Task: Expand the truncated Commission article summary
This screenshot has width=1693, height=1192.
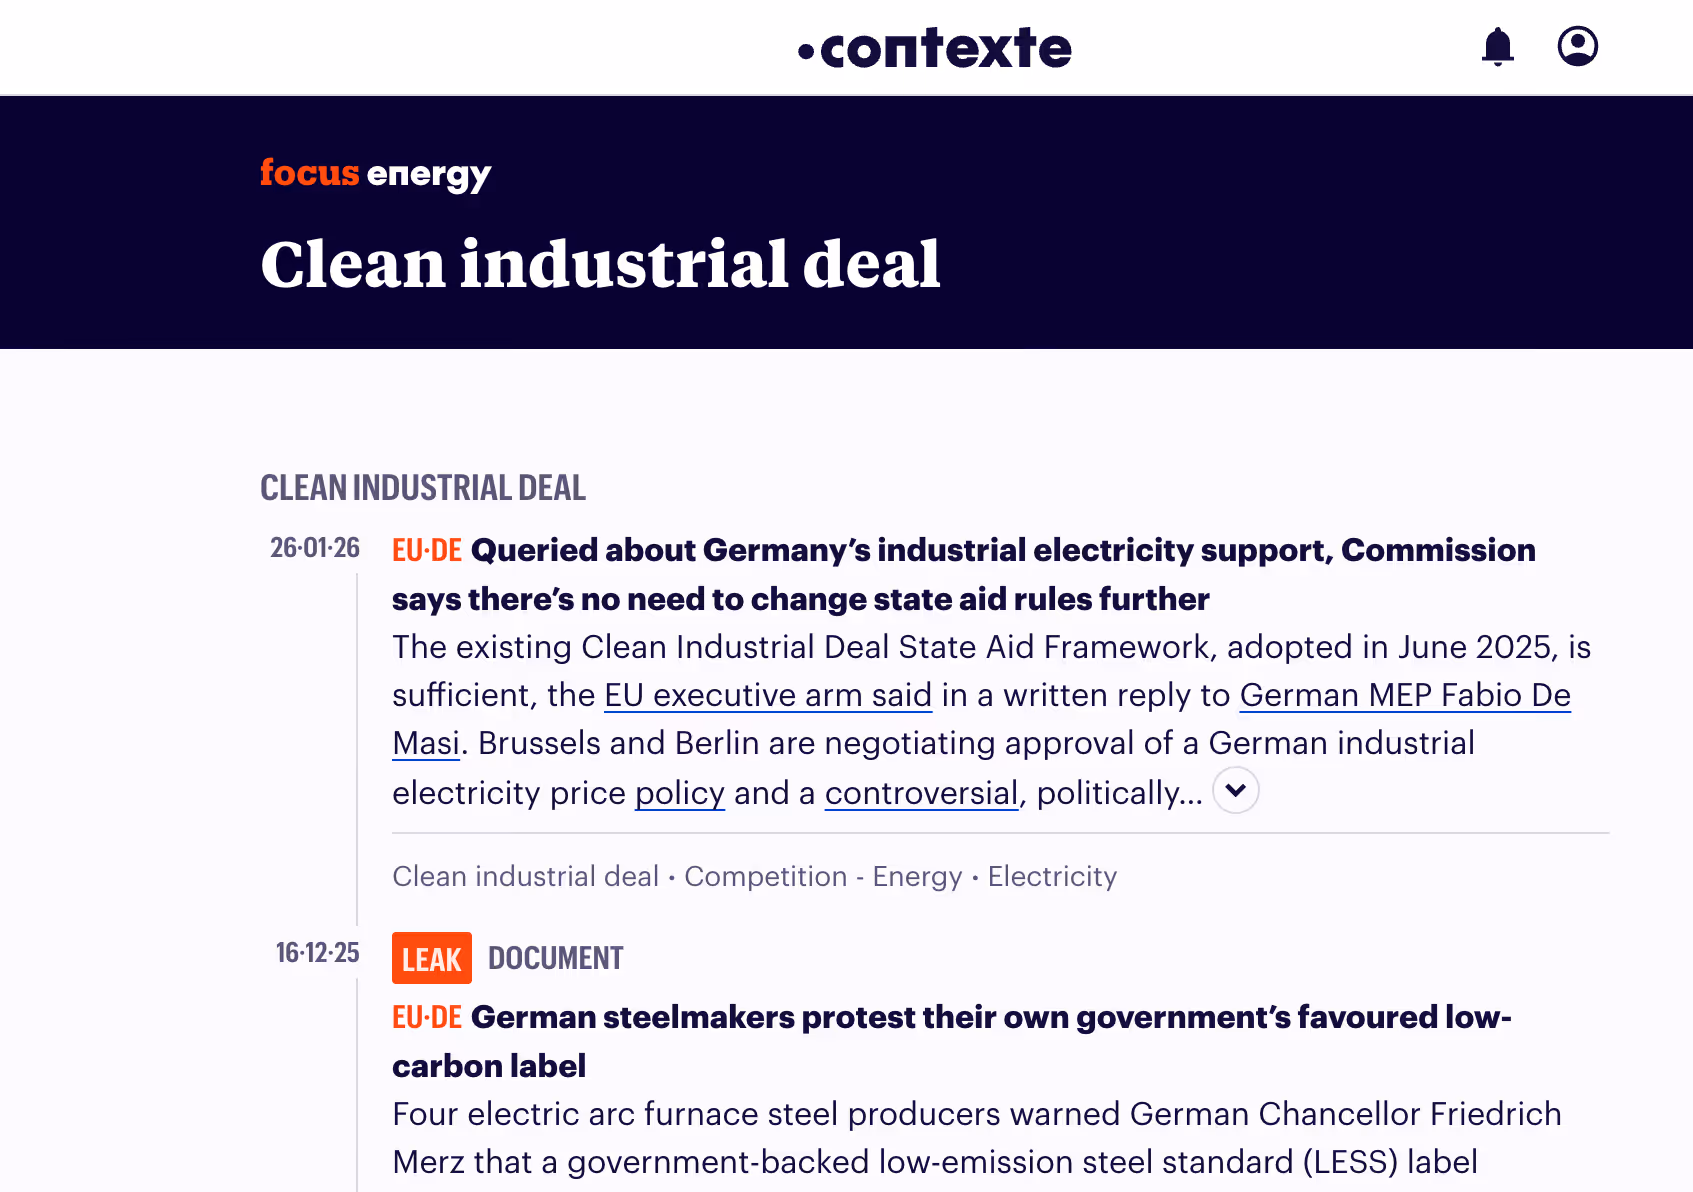Action: 1235,790
